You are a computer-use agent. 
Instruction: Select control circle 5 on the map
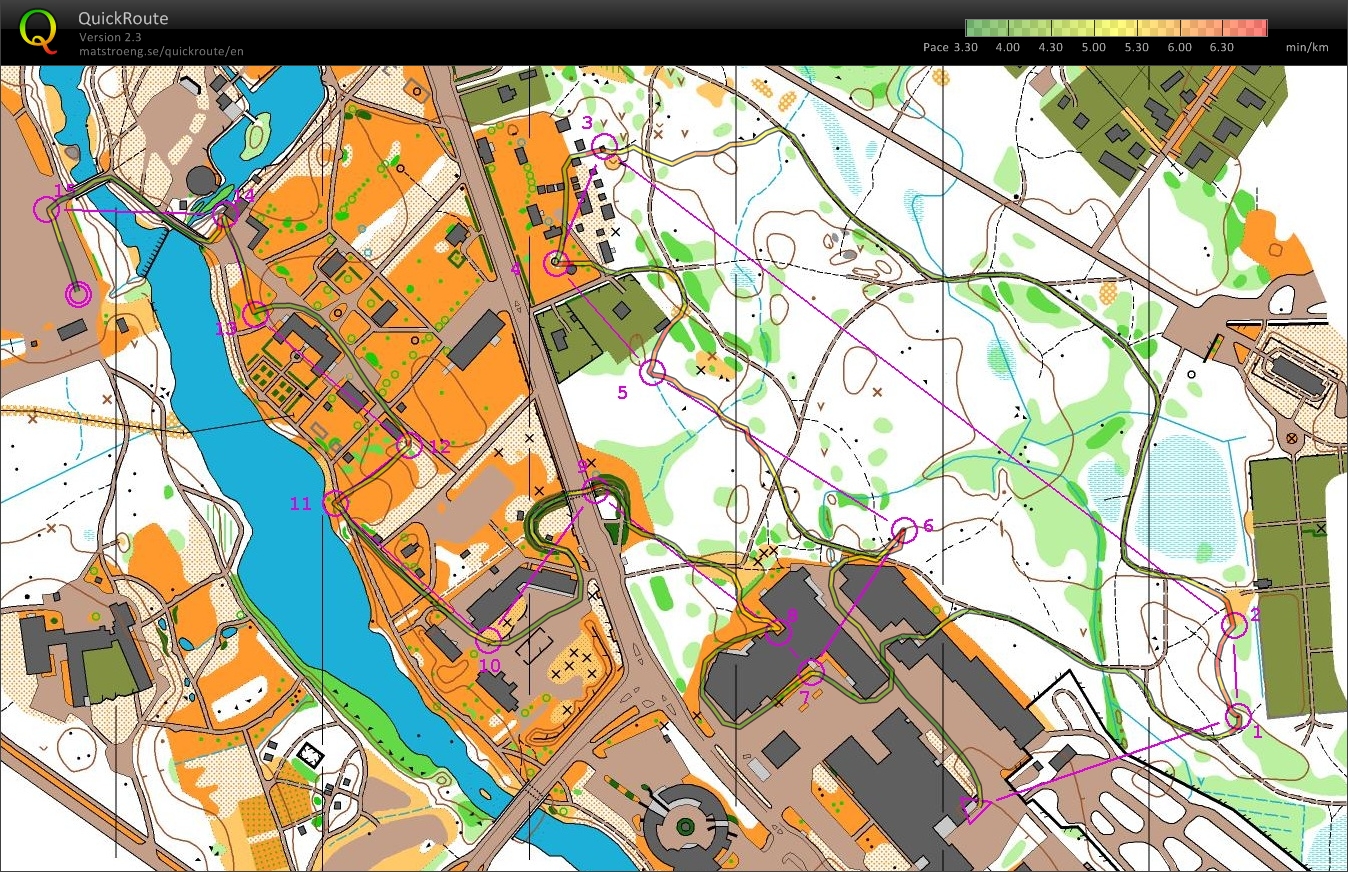(x=652, y=372)
